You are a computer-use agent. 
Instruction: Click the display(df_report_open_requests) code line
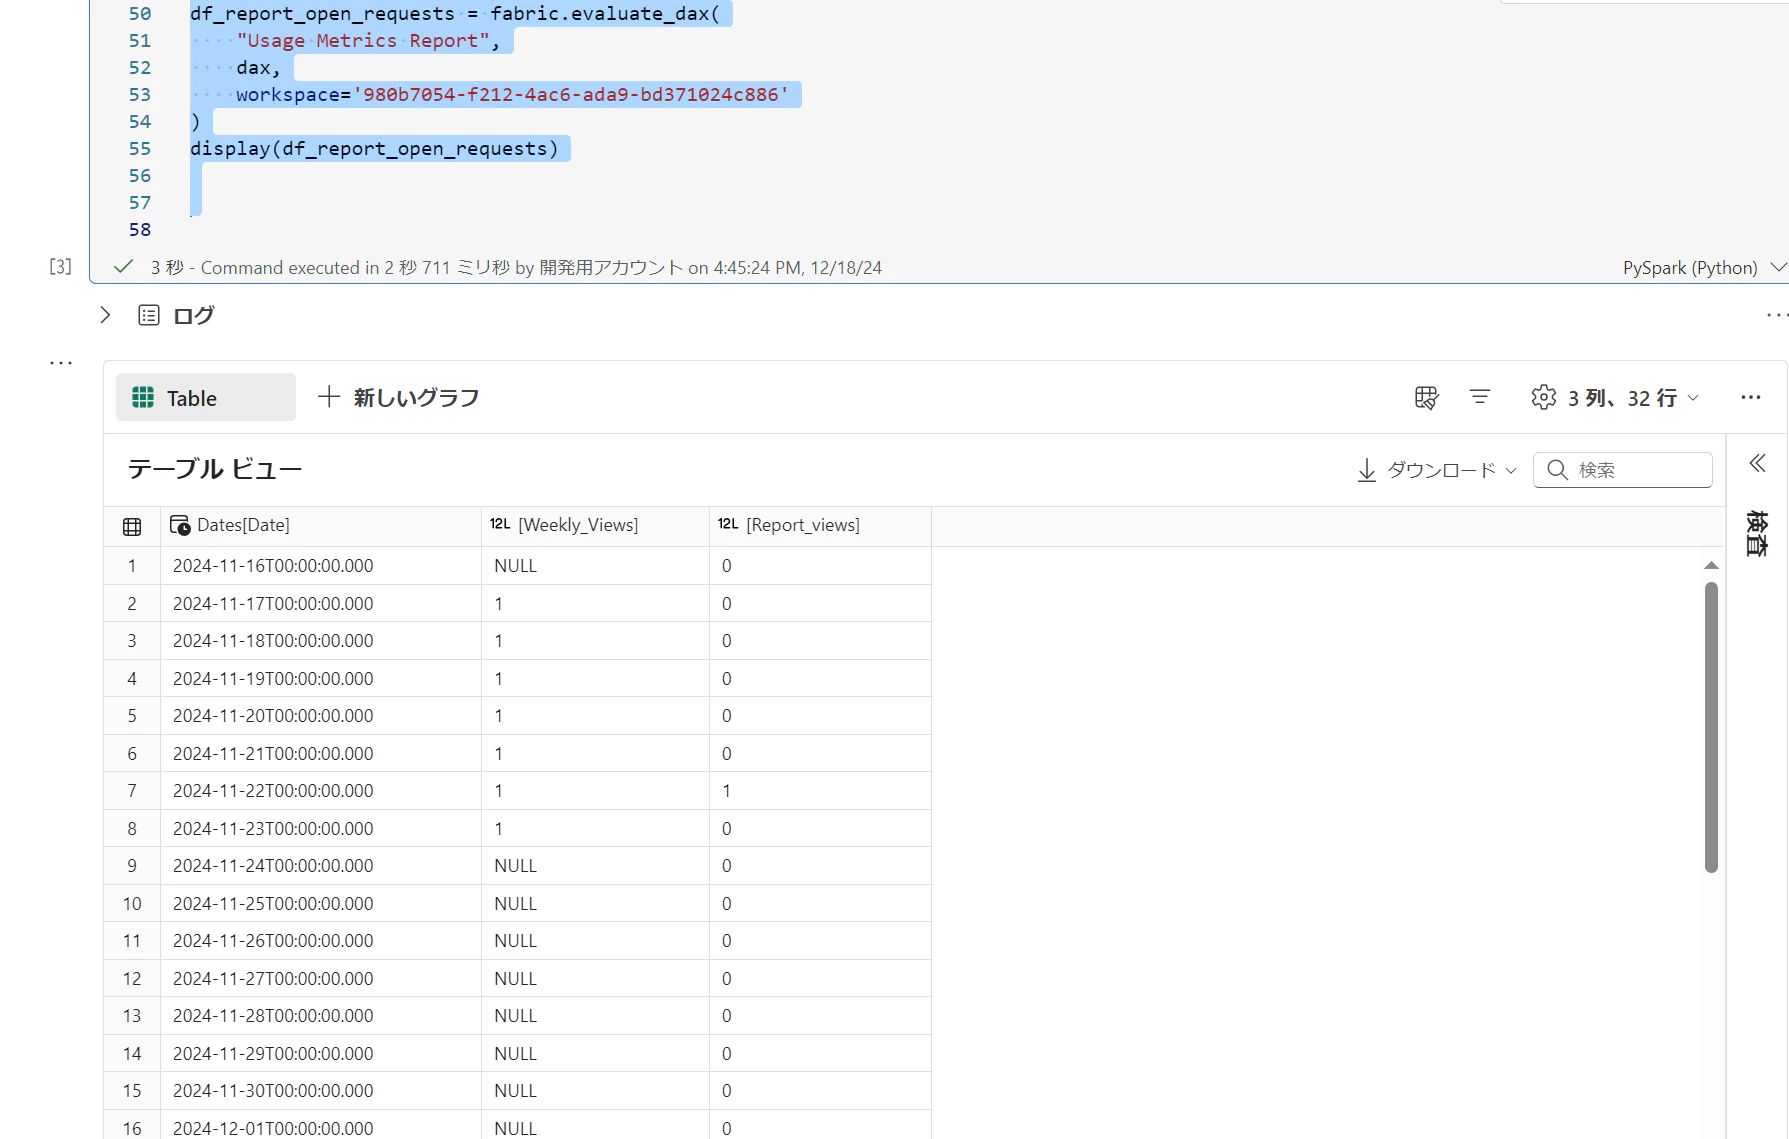[x=374, y=149]
